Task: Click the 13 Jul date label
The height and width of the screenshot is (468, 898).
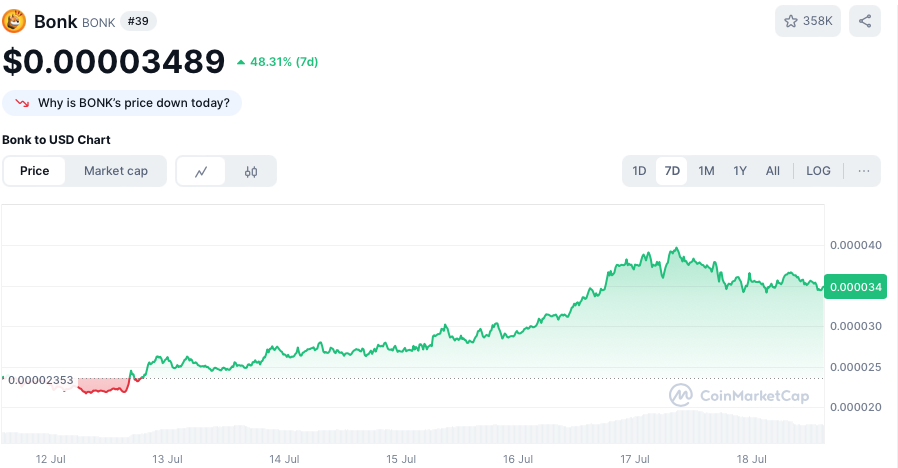Action: pos(167,459)
